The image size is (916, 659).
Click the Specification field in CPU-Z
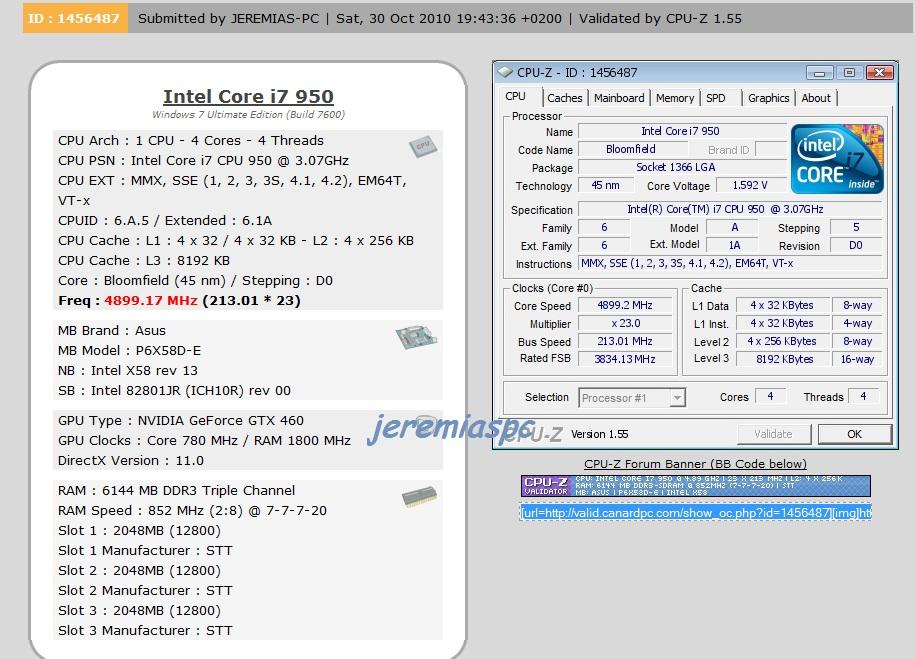point(729,209)
